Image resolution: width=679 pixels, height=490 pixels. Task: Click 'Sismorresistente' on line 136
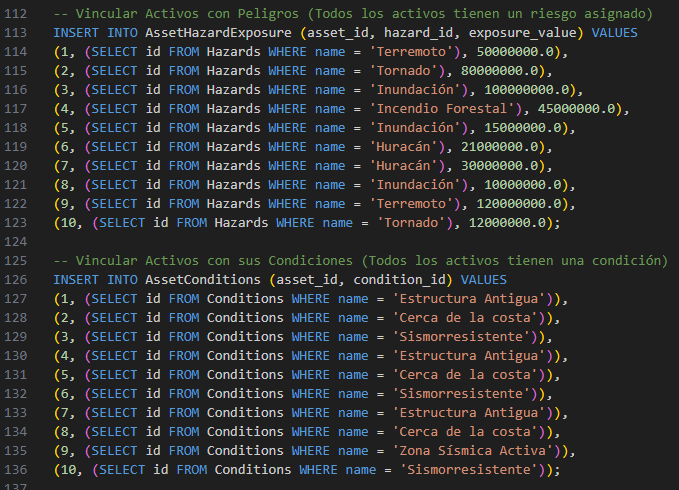[469, 471]
